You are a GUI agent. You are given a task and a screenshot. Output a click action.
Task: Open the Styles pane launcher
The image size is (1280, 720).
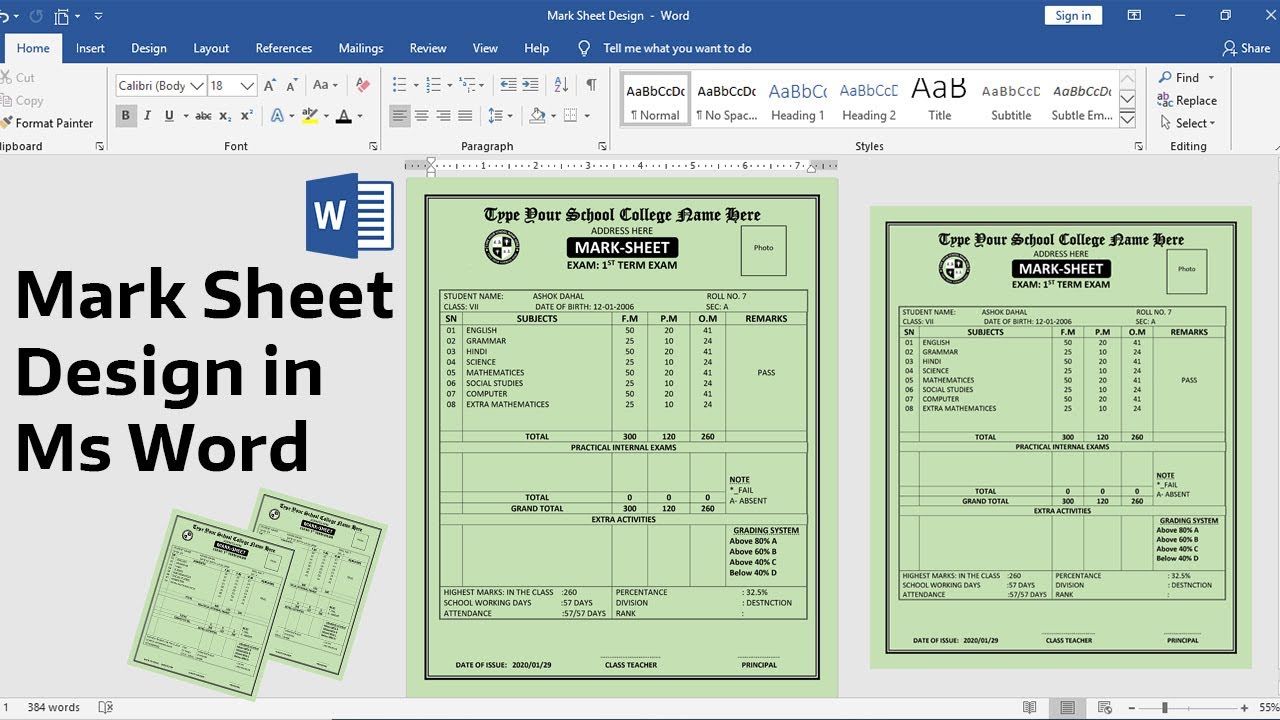coord(1139,146)
